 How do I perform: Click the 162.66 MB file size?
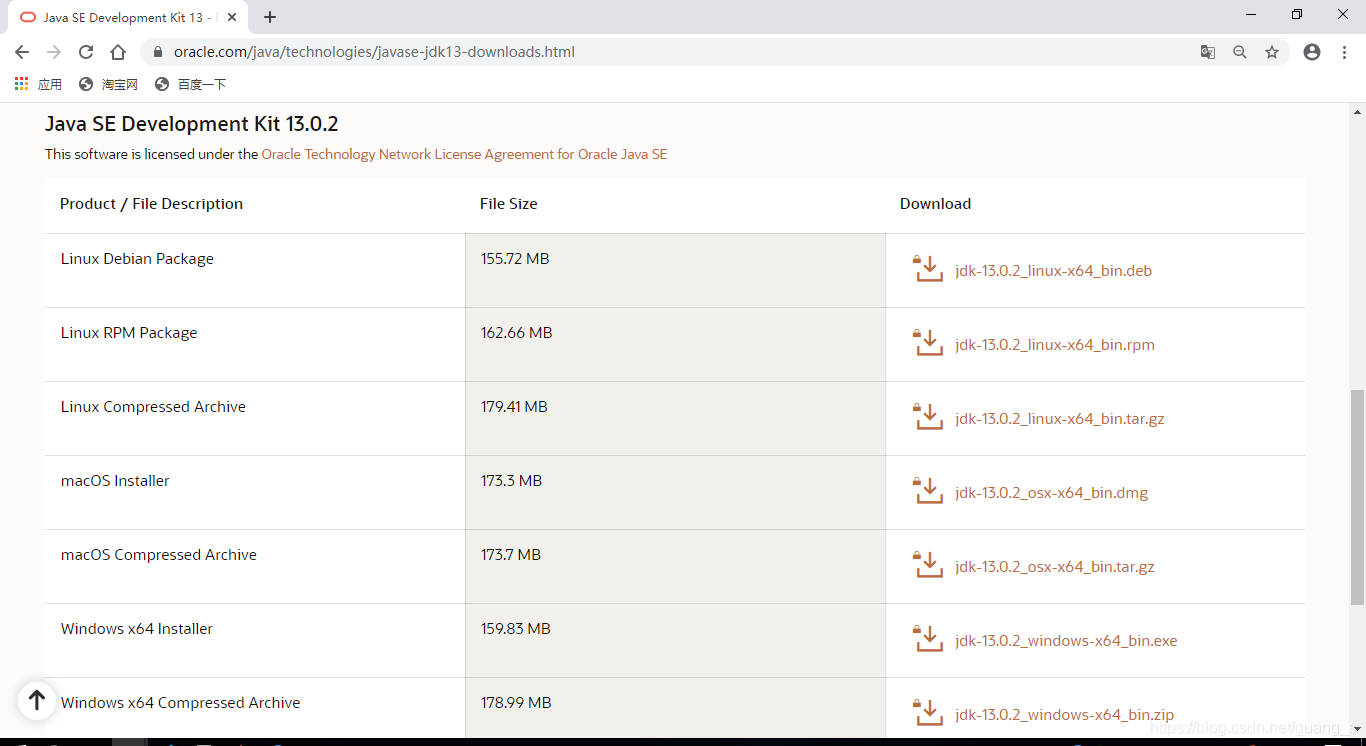pos(517,332)
